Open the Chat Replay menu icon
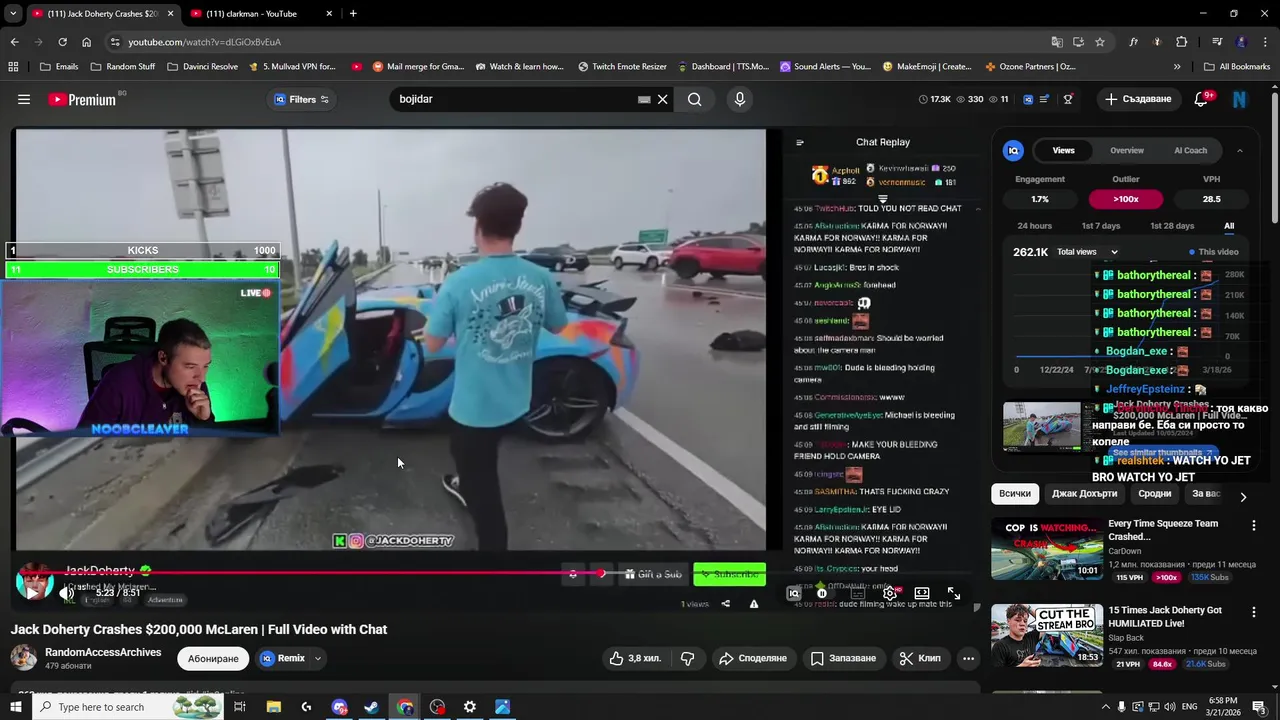Screen dimensions: 1280x720 tap(799, 142)
